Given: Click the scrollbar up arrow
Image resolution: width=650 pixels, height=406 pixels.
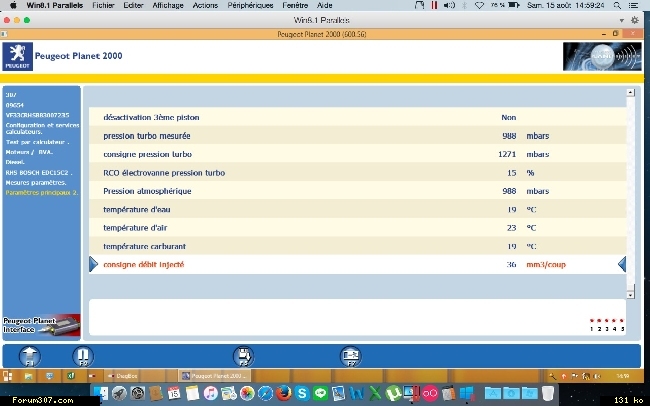Looking at the screenshot, I should click(631, 92).
